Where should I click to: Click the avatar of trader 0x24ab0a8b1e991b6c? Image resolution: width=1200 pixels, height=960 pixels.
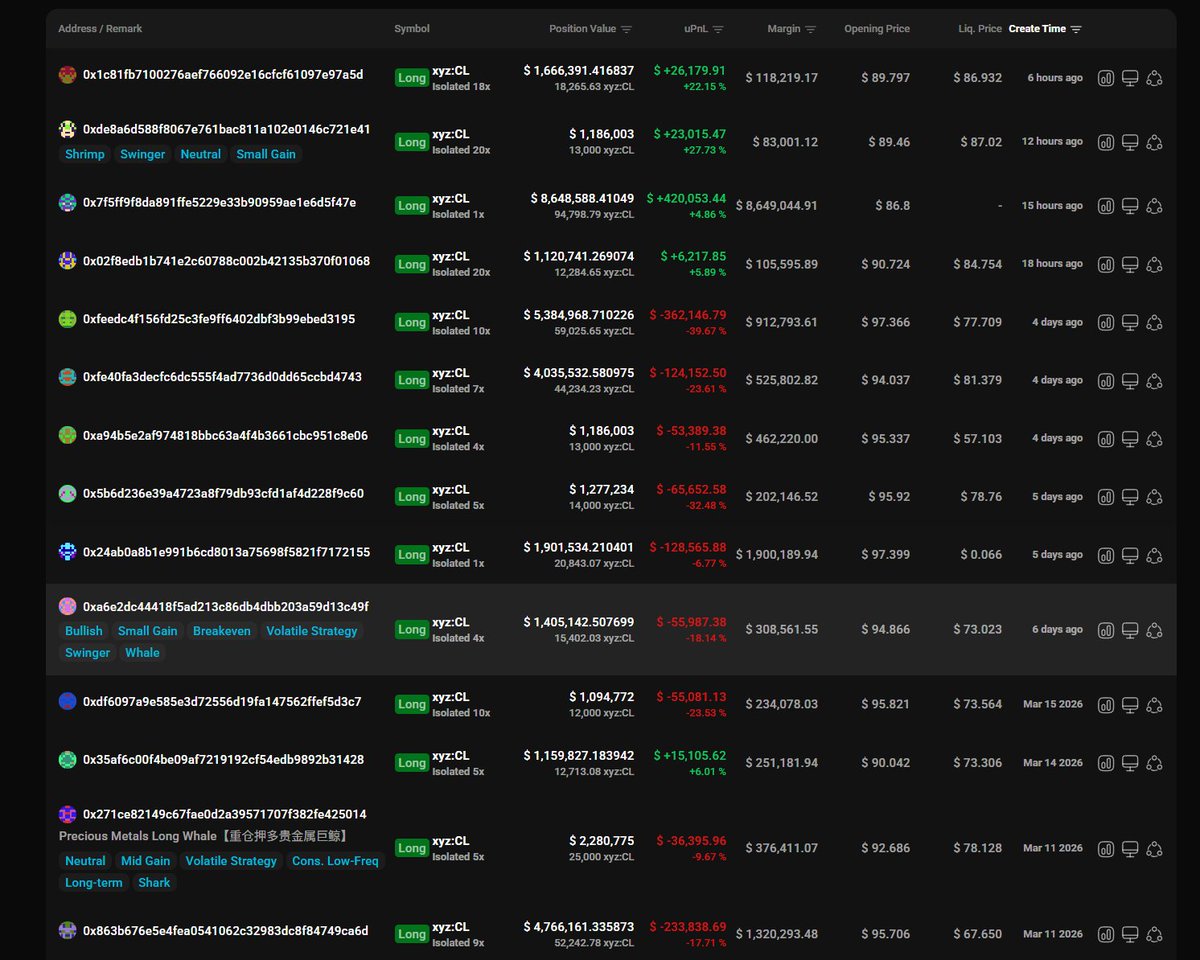66,548
